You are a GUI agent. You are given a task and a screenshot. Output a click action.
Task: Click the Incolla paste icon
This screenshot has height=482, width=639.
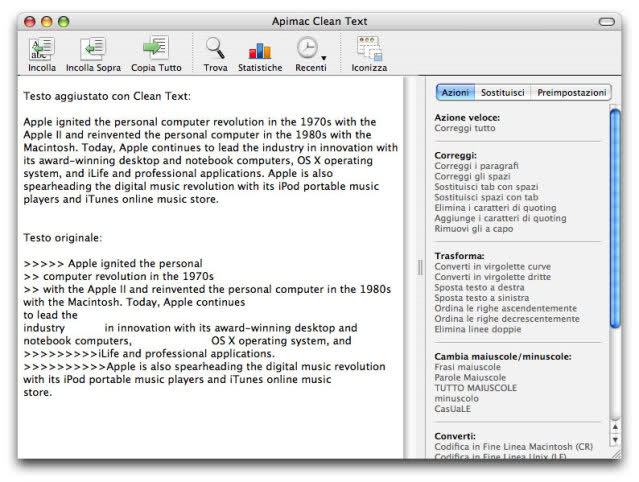point(42,48)
